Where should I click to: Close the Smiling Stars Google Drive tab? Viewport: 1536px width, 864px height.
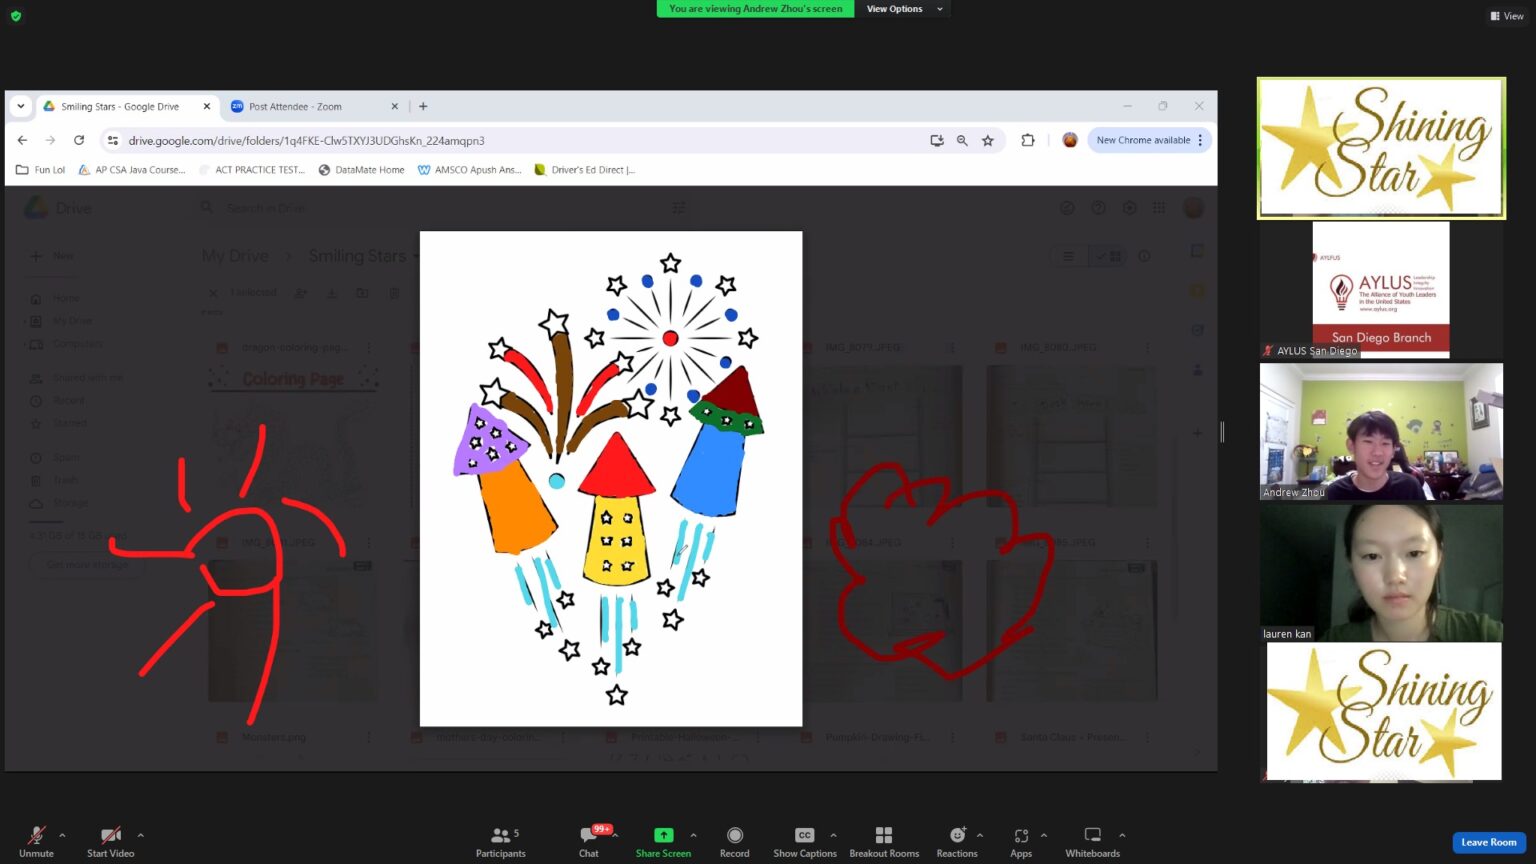click(207, 106)
